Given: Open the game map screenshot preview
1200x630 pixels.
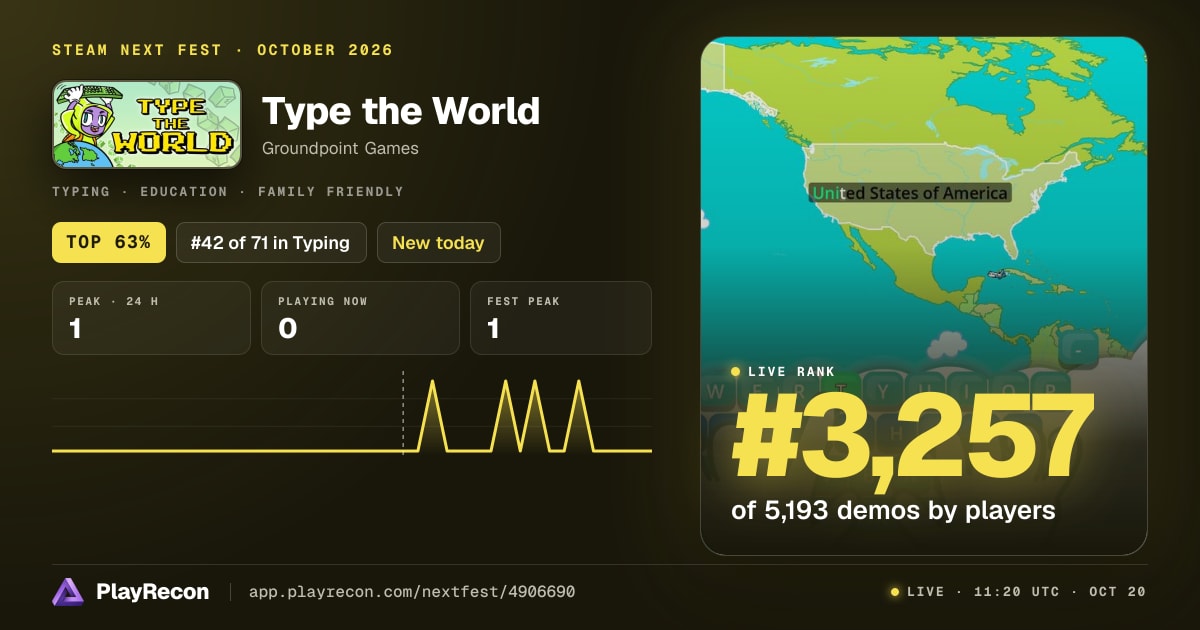Looking at the screenshot, I should pos(923,296).
